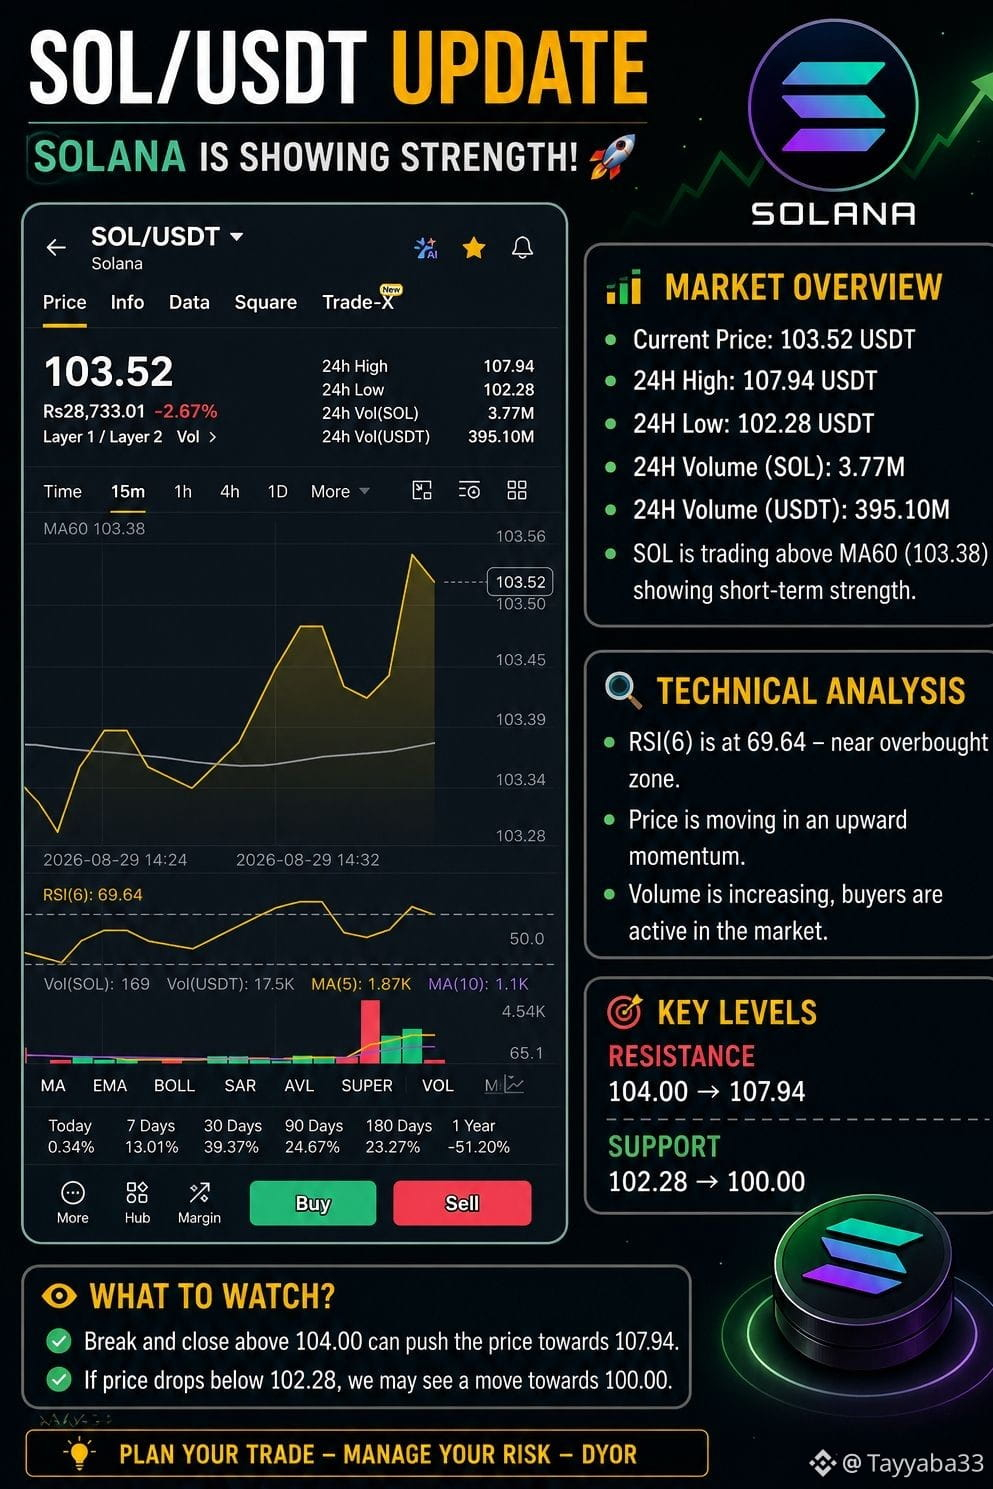Click the MA(5): 1.87K volume label
Viewport: 993px width, 1489px height.
coord(361,984)
